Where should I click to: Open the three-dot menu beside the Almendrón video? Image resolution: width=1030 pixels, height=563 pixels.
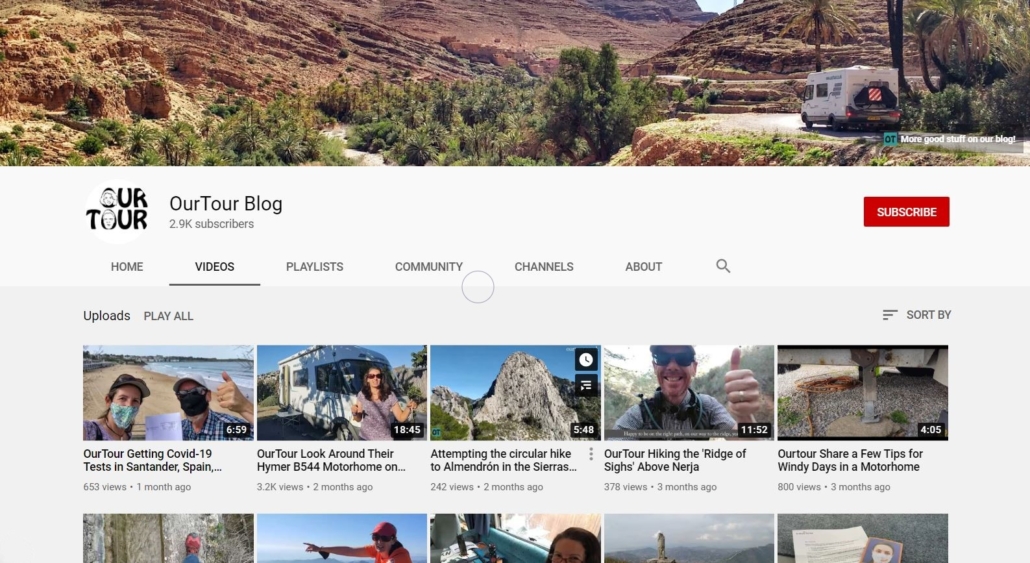point(591,454)
